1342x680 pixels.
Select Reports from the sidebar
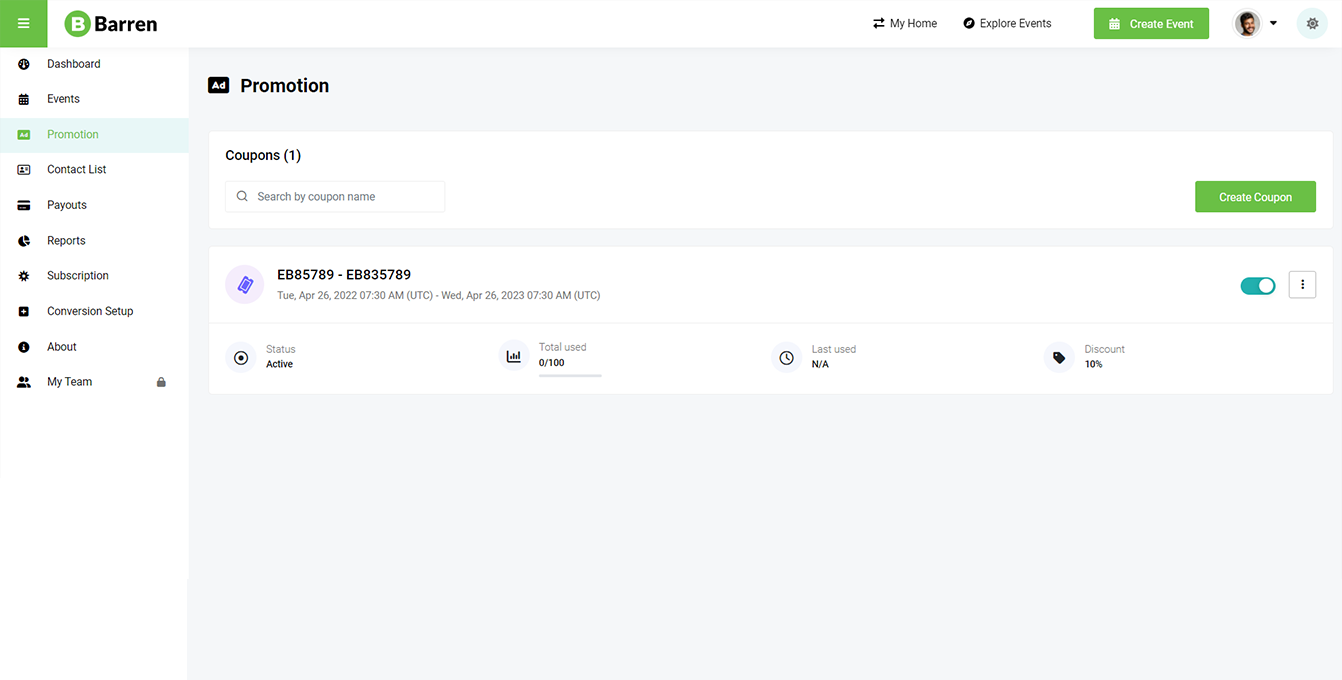point(66,241)
